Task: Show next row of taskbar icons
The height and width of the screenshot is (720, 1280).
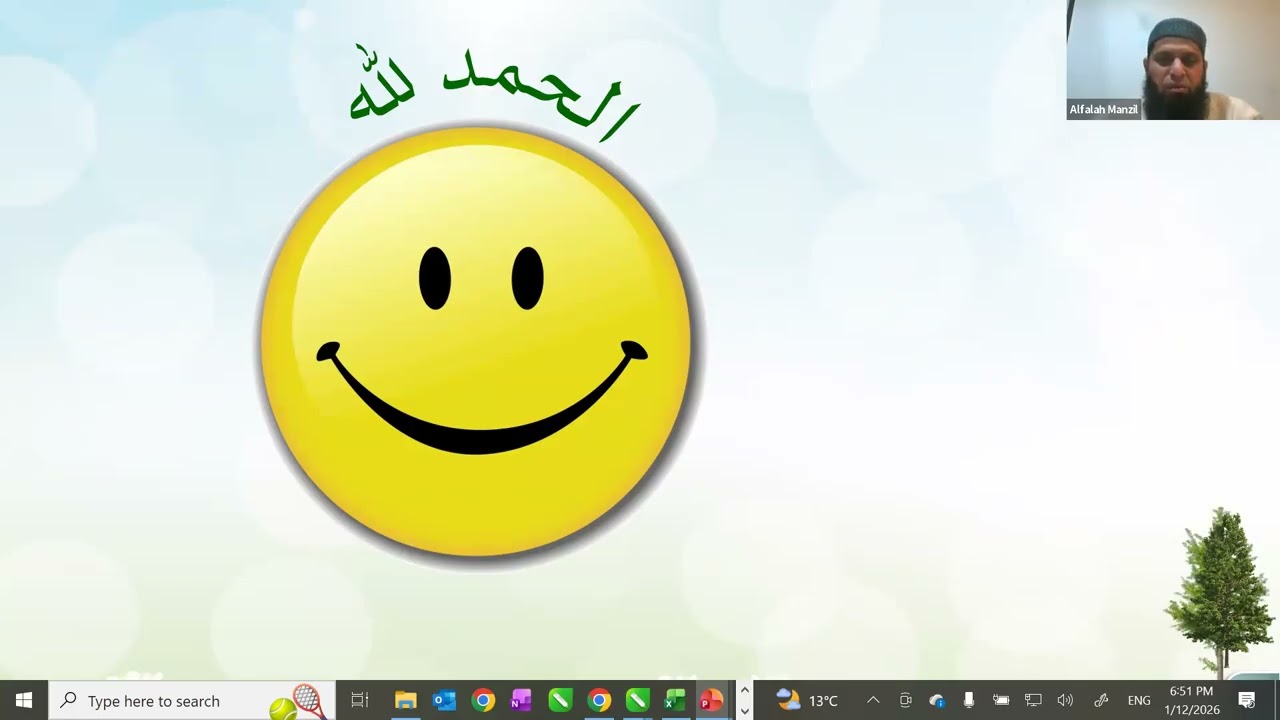Action: 744,710
